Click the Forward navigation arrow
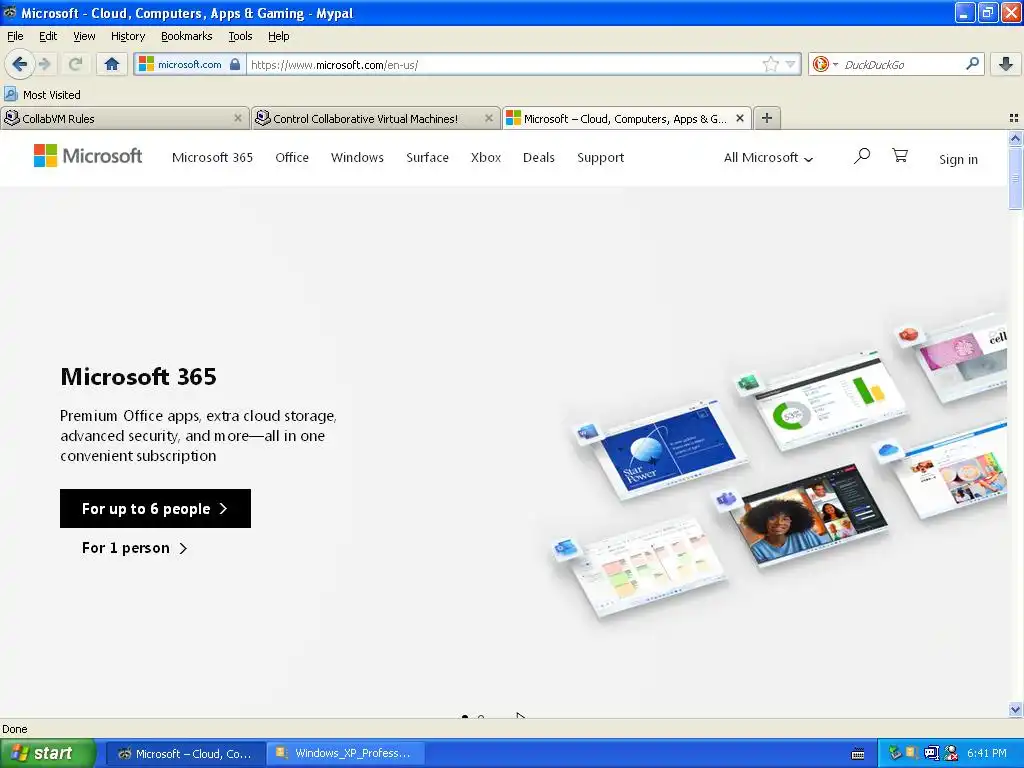Screen dimensions: 1024x768 pyautogui.click(x=45, y=64)
